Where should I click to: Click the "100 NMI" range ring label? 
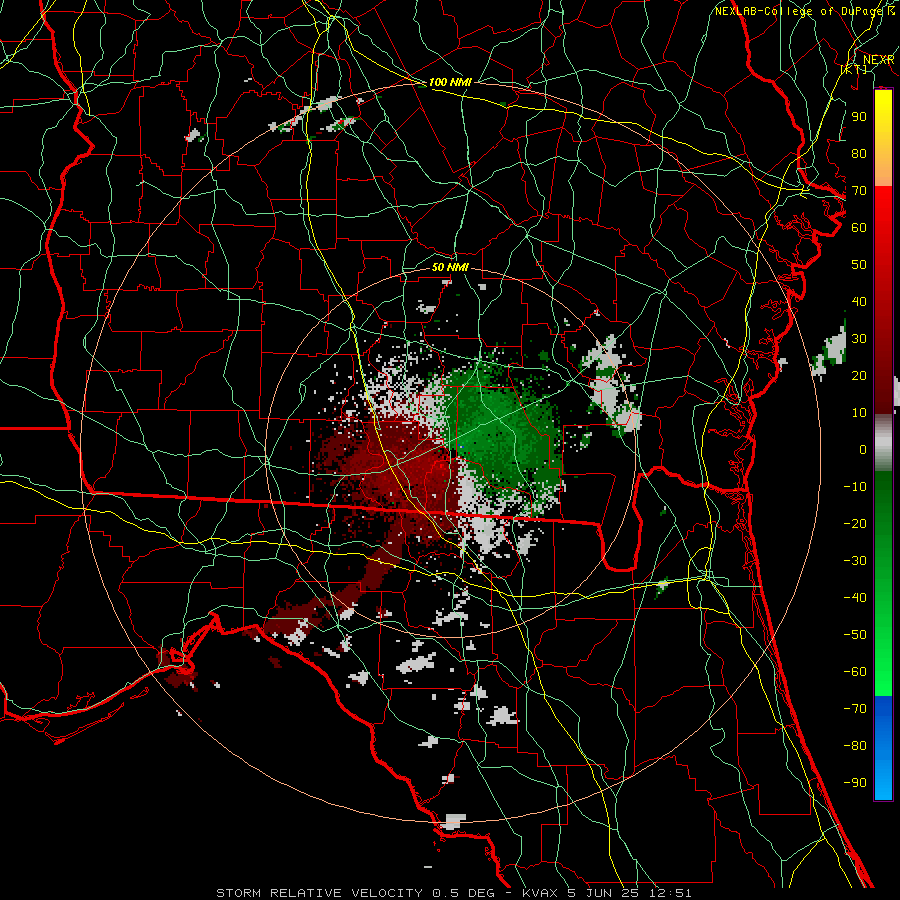tap(450, 83)
